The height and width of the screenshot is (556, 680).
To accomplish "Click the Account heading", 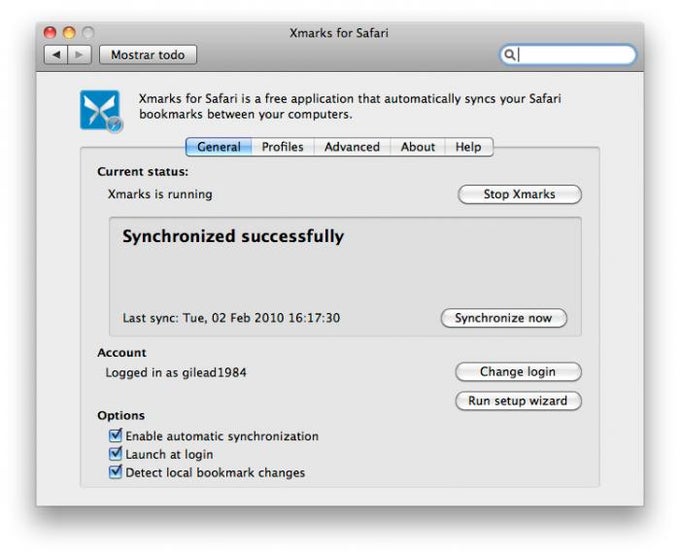I will (x=122, y=353).
